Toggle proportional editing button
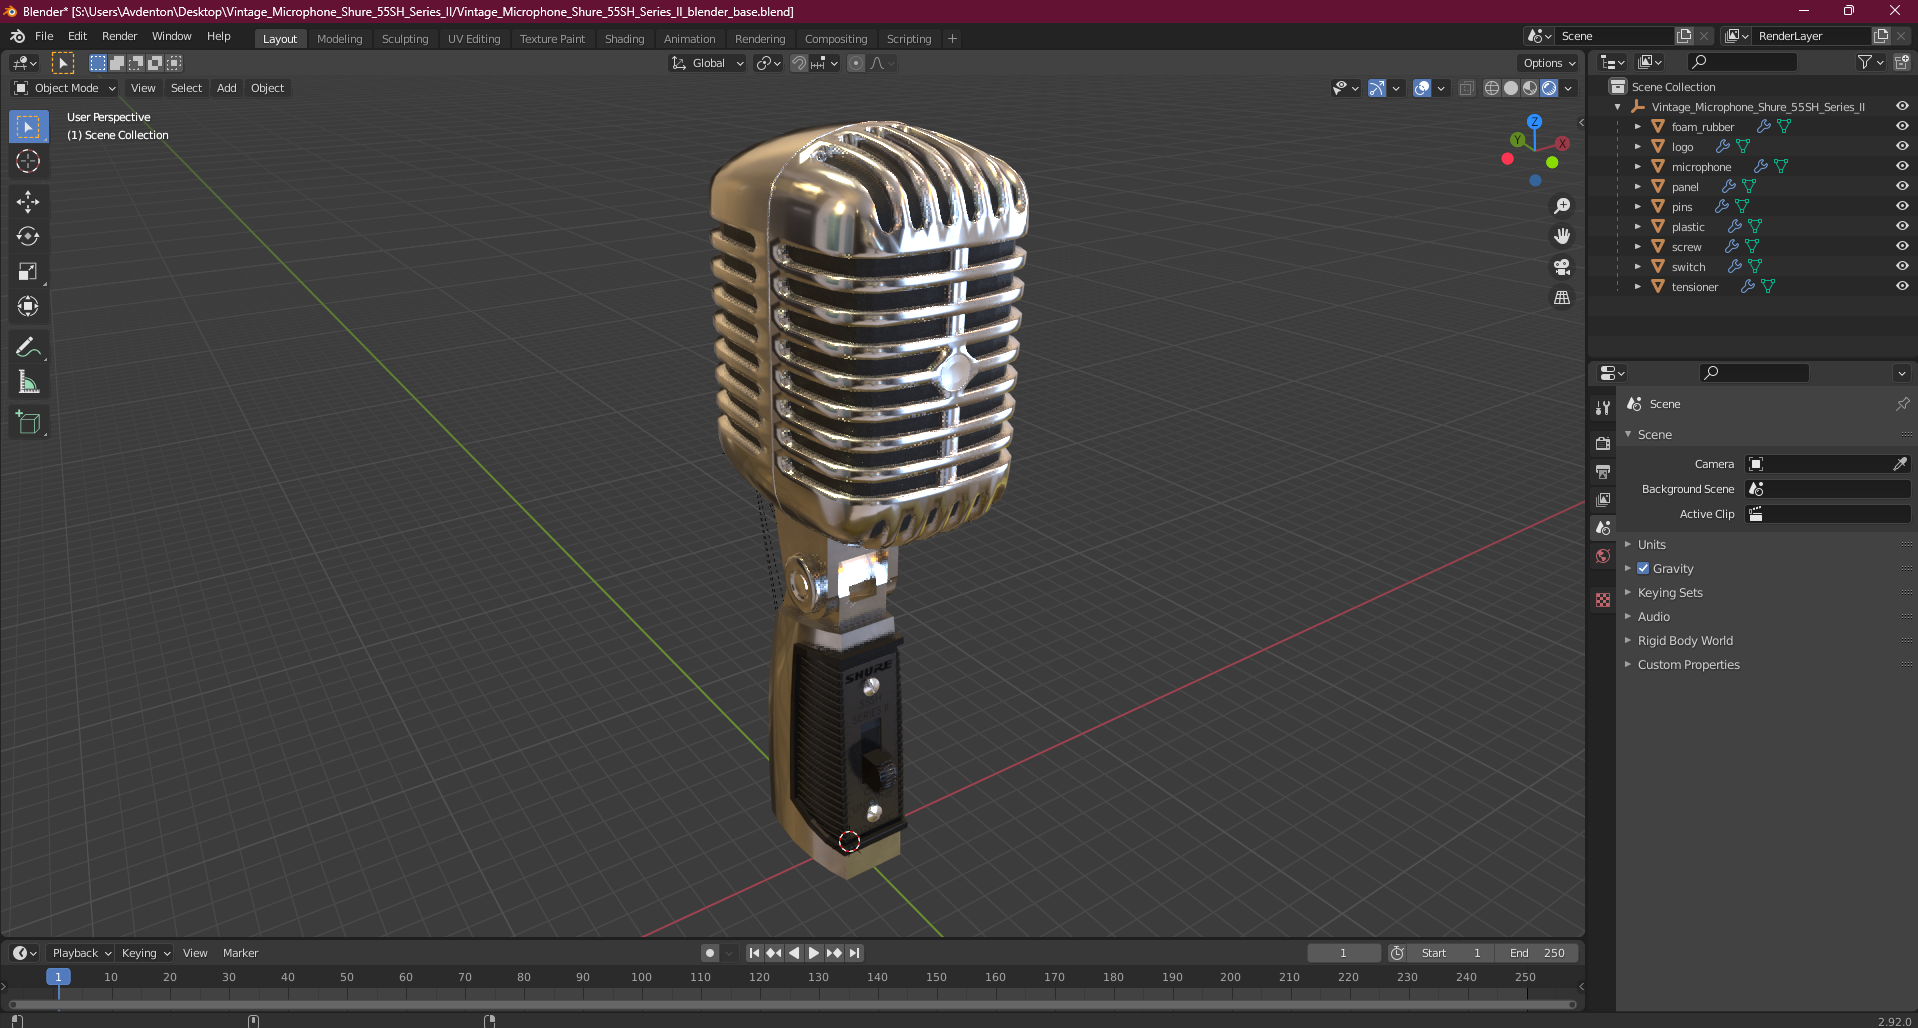This screenshot has width=1918, height=1028. pos(856,63)
